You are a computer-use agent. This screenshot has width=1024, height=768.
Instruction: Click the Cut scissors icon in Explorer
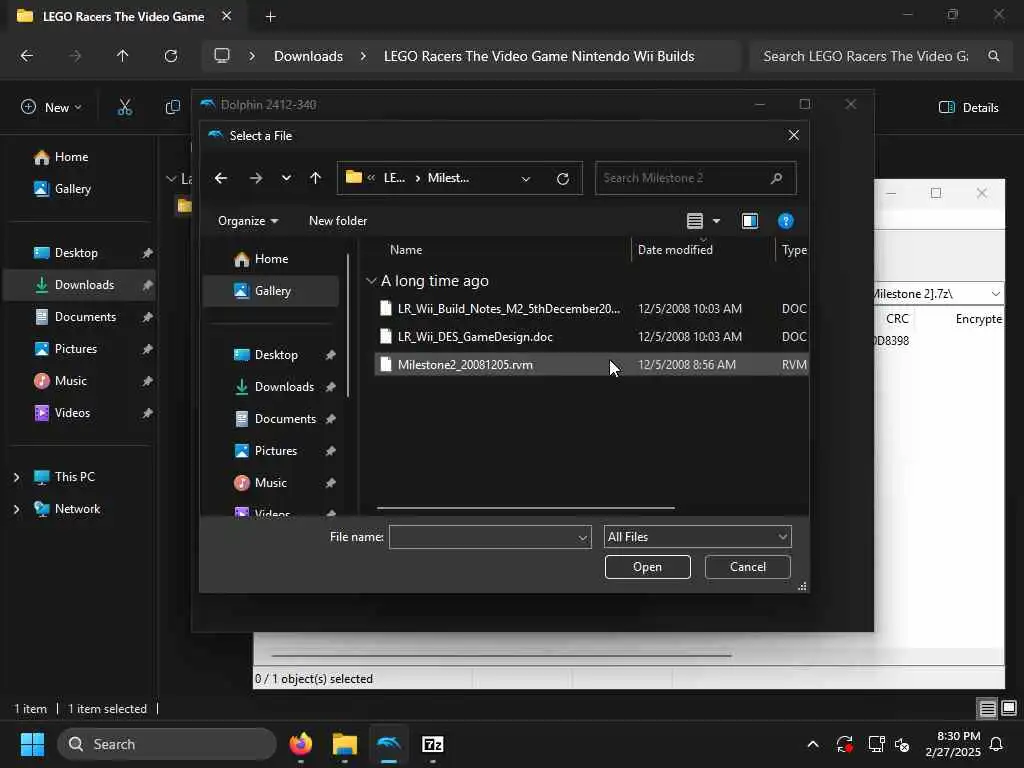click(124, 107)
